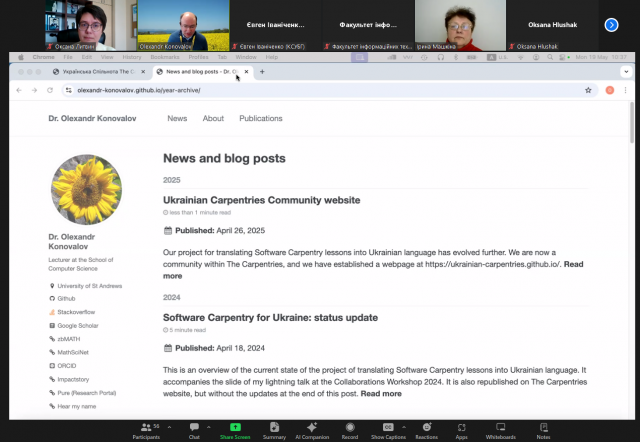This screenshot has height=442, width=640.
Task: View site information icon in address bar
Action: tap(69, 90)
